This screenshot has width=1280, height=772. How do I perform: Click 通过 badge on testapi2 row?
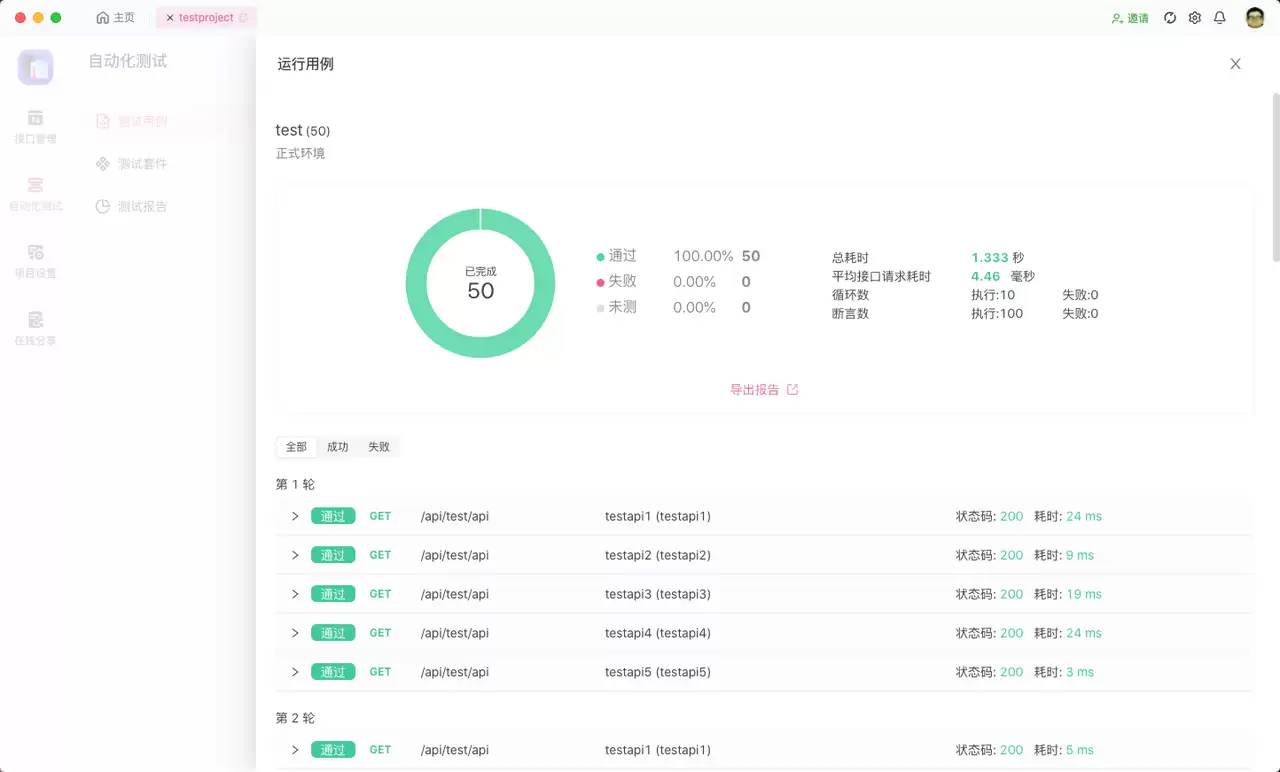[x=333, y=555]
